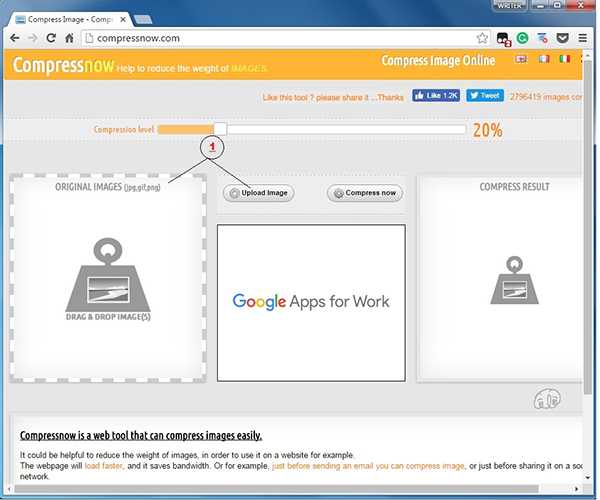Click the extension icon left of Pocket

542,38
